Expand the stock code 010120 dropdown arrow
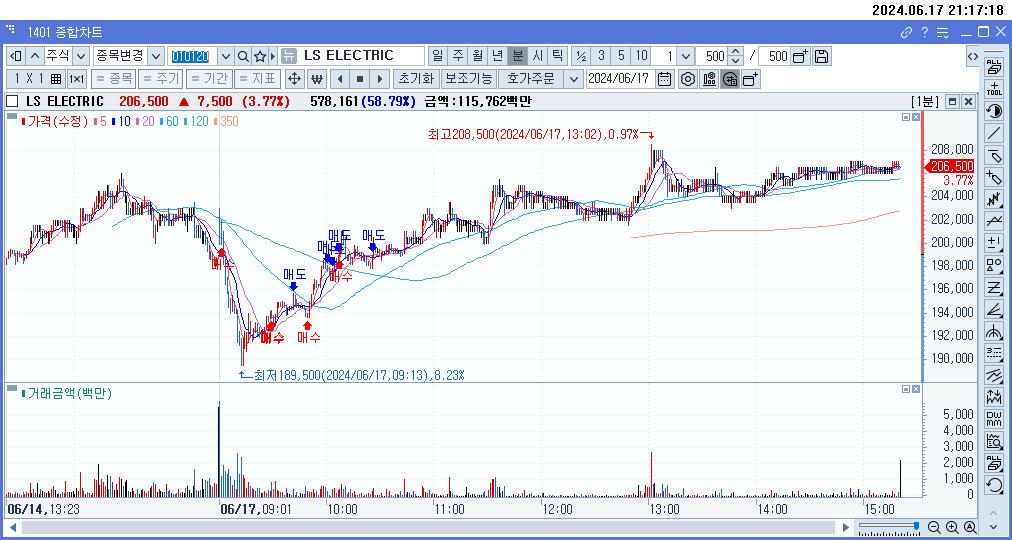This screenshot has height=540, width=1012. pyautogui.click(x=225, y=56)
